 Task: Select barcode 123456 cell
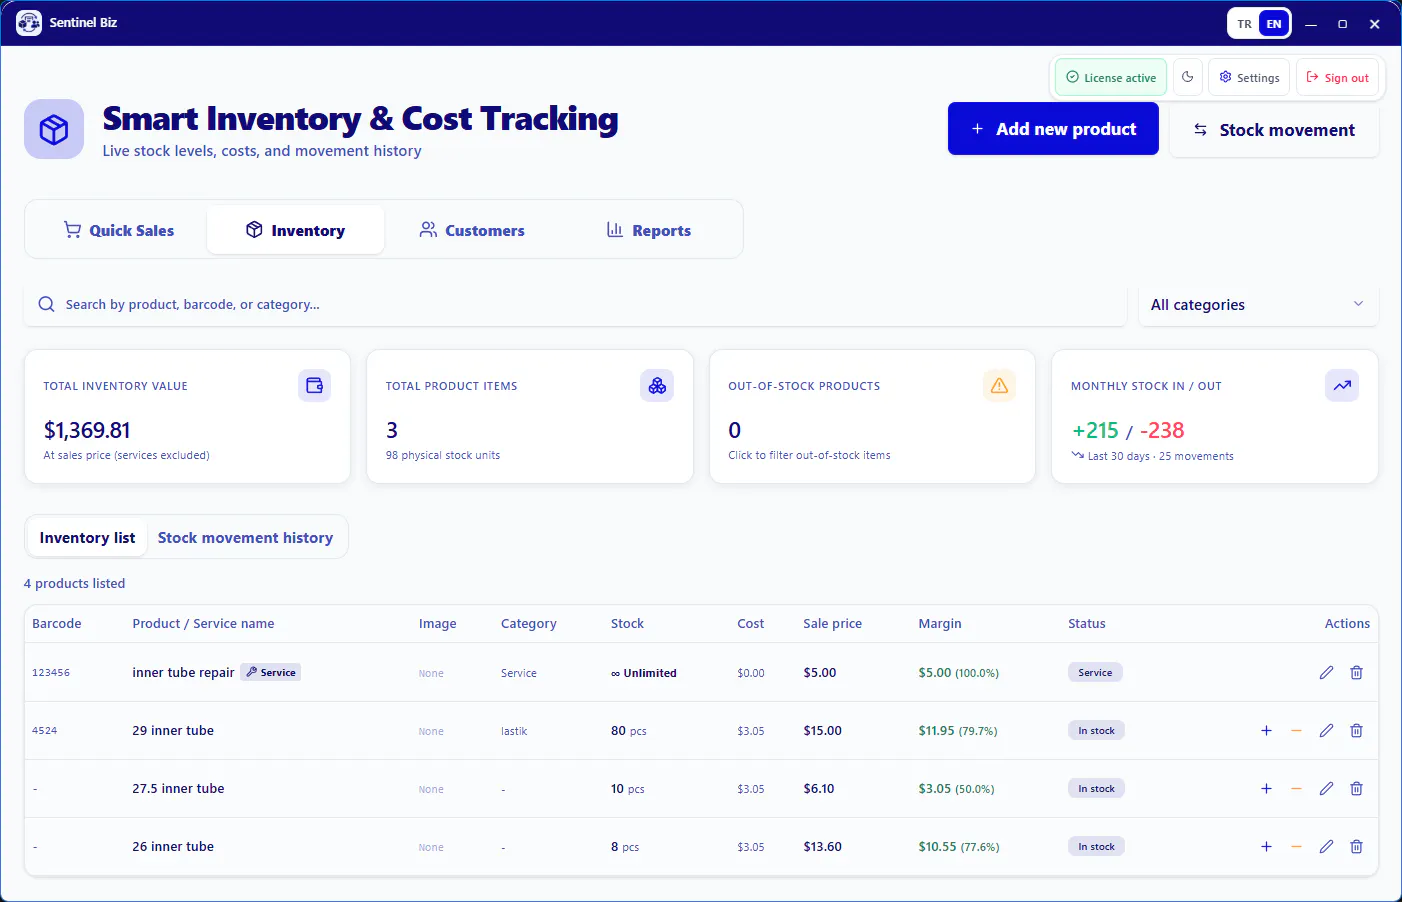click(x=51, y=673)
